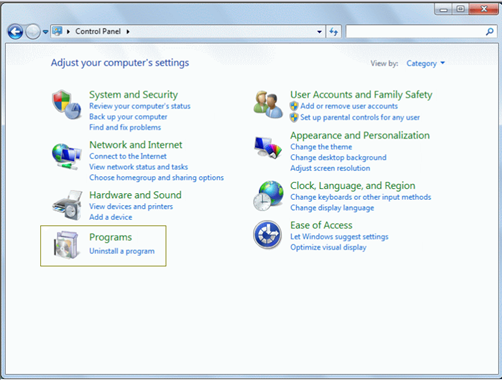Viewport: 502px width, 381px height.
Task: Open the recent pages dropdown arrow
Action: point(45,32)
